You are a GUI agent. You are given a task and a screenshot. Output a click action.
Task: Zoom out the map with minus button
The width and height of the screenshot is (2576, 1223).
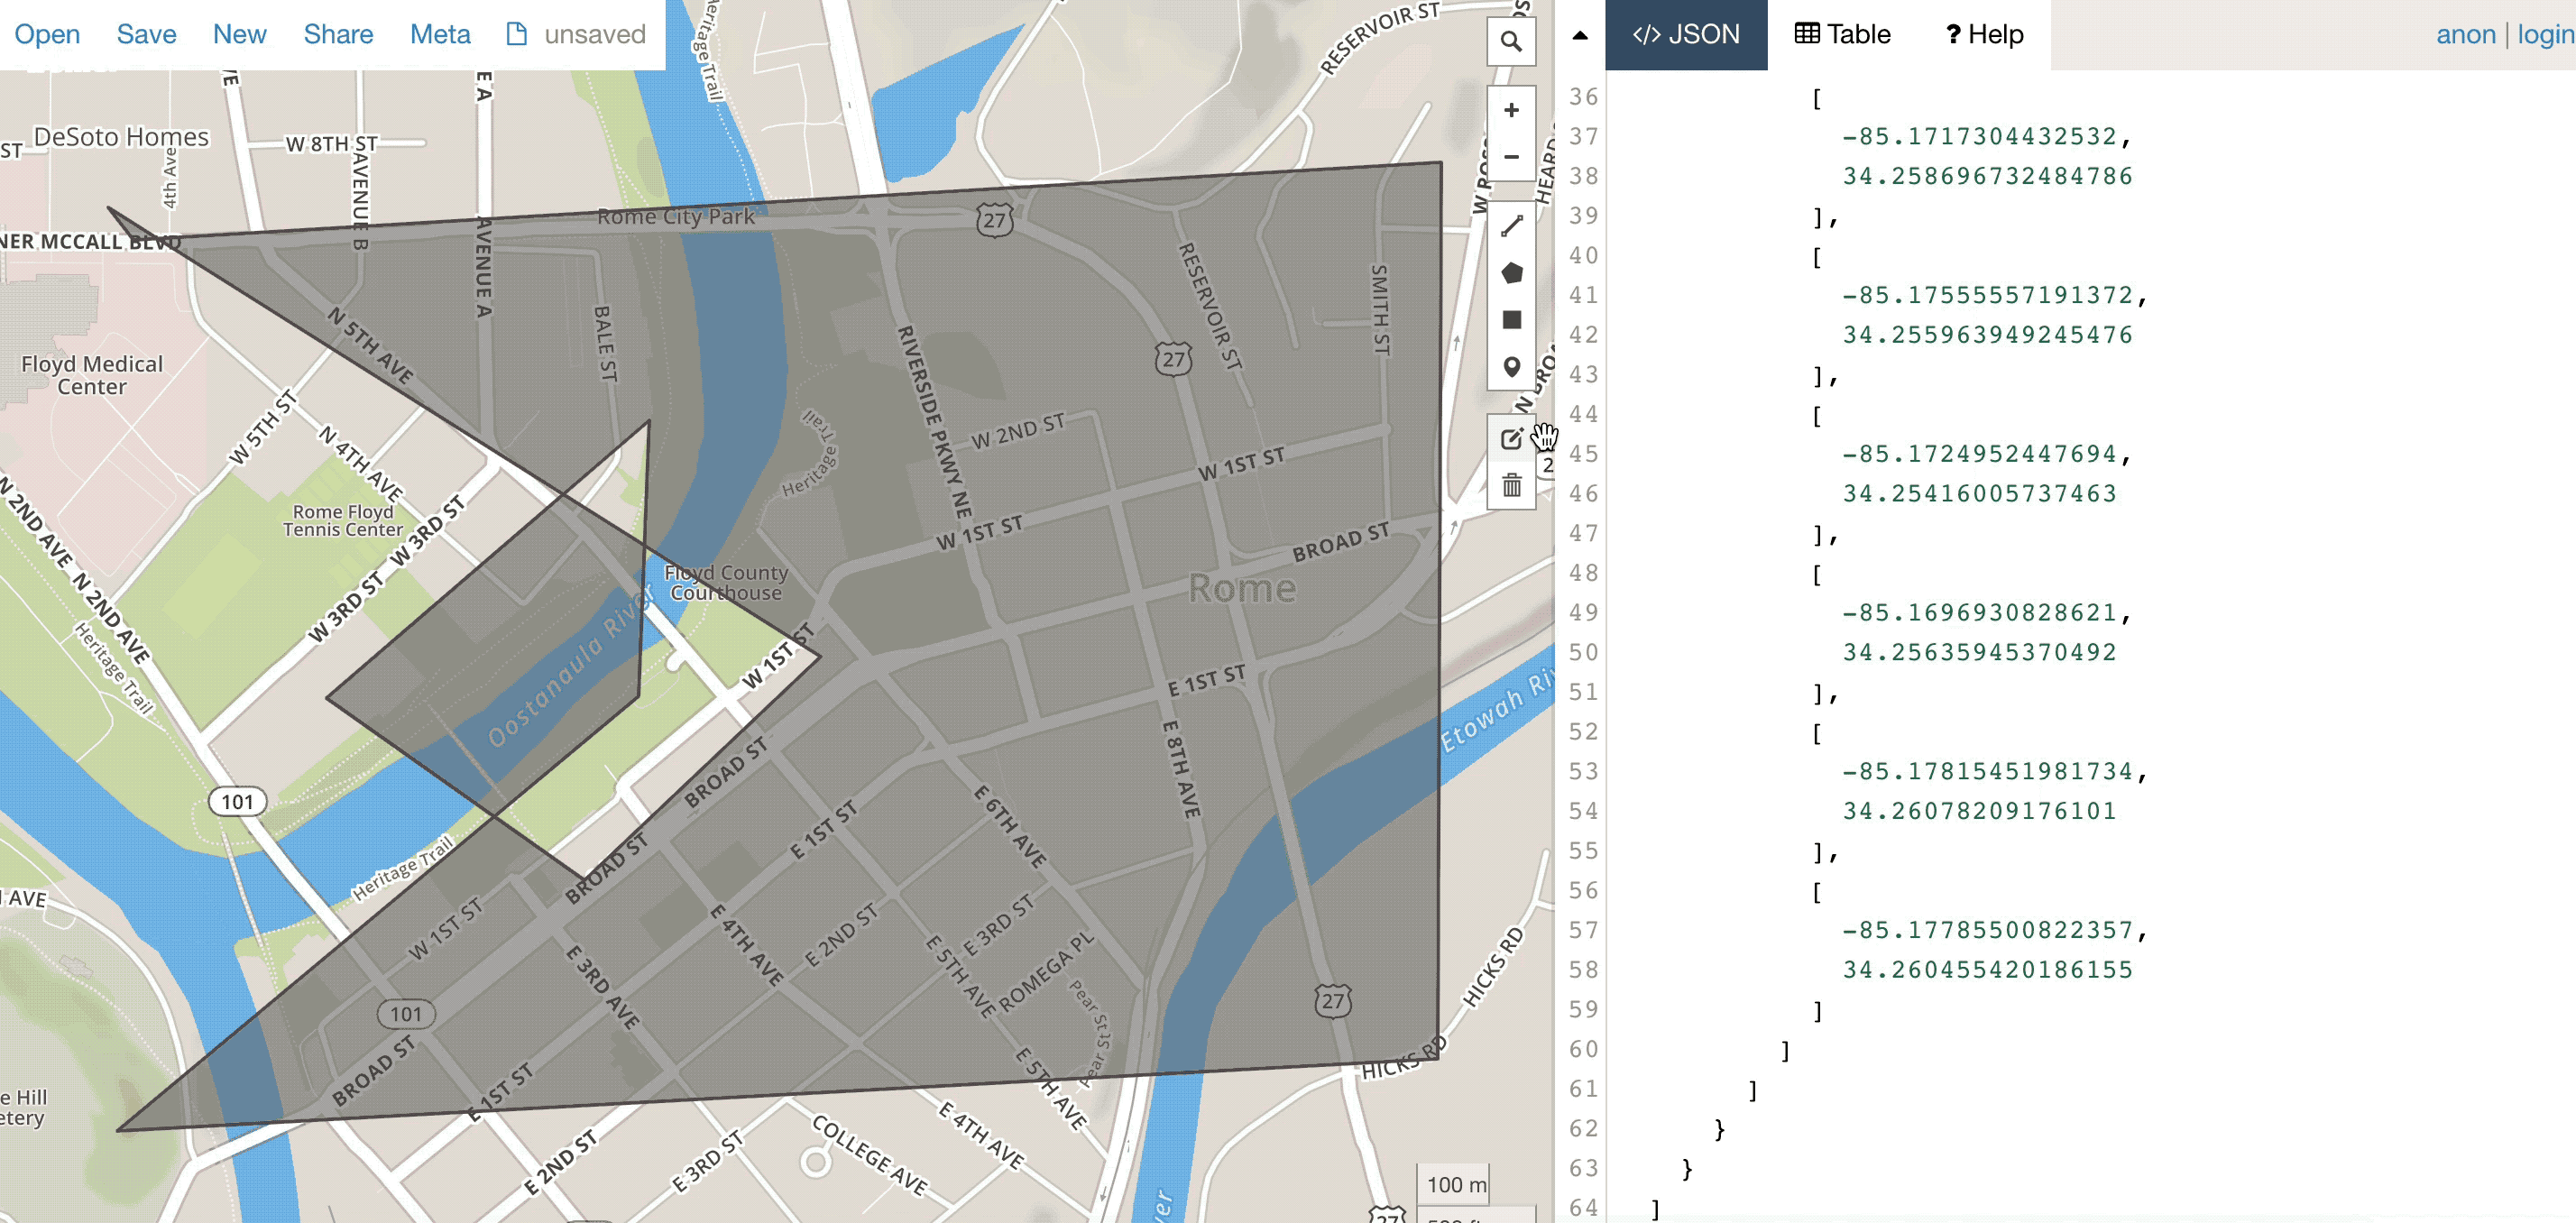[x=1510, y=157]
